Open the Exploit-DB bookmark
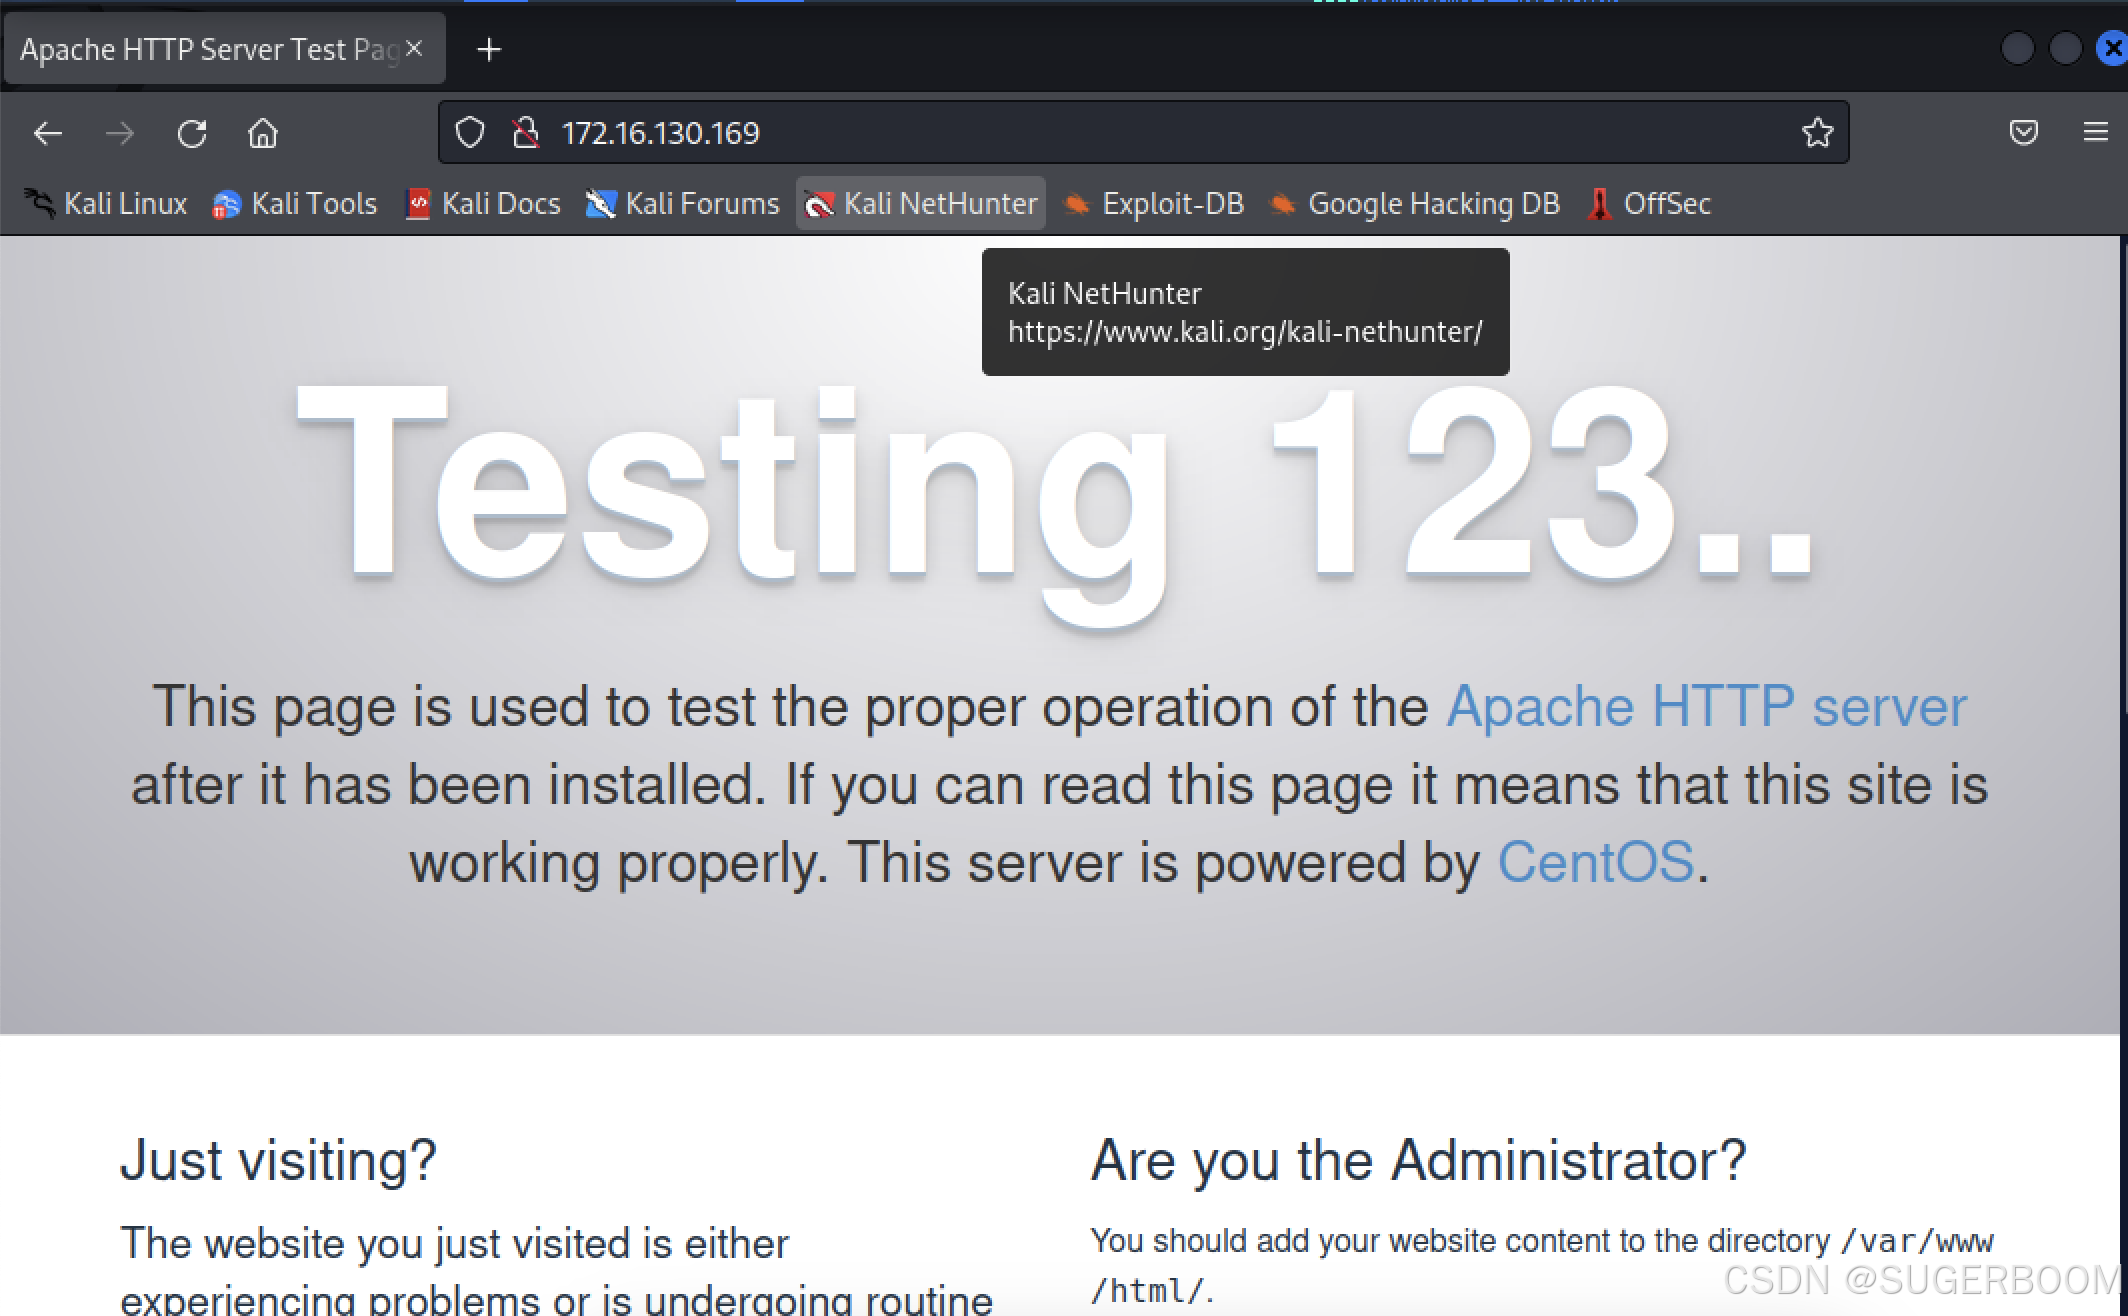Image resolution: width=2128 pixels, height=1316 pixels. click(x=1154, y=204)
